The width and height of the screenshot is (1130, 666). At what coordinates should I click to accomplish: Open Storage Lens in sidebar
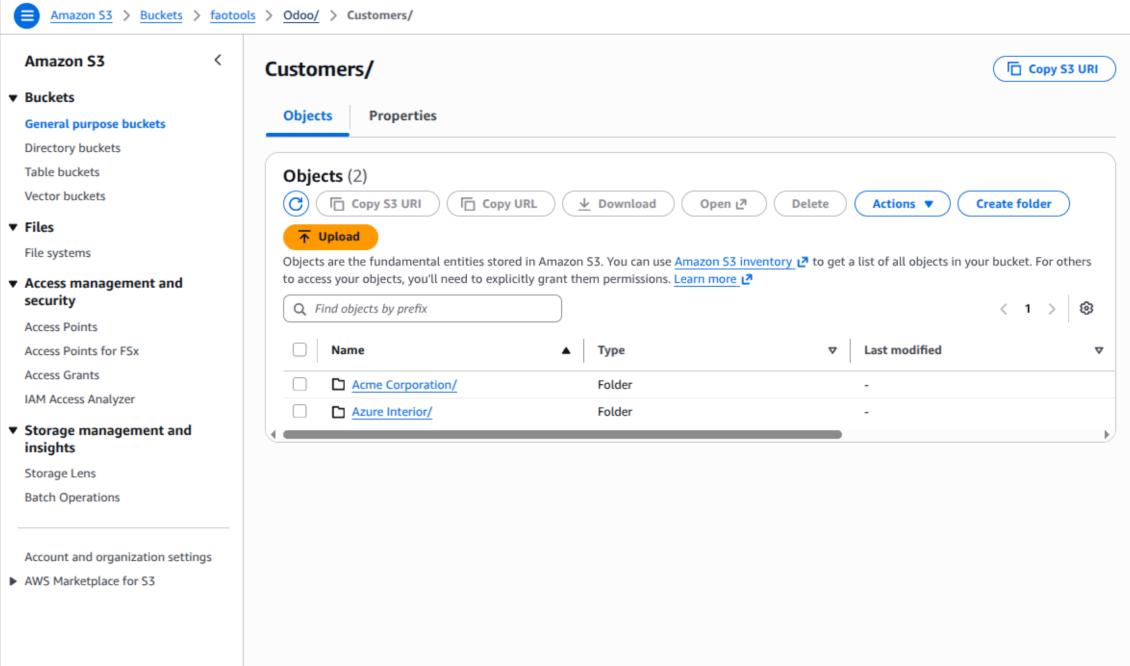tap(61, 474)
